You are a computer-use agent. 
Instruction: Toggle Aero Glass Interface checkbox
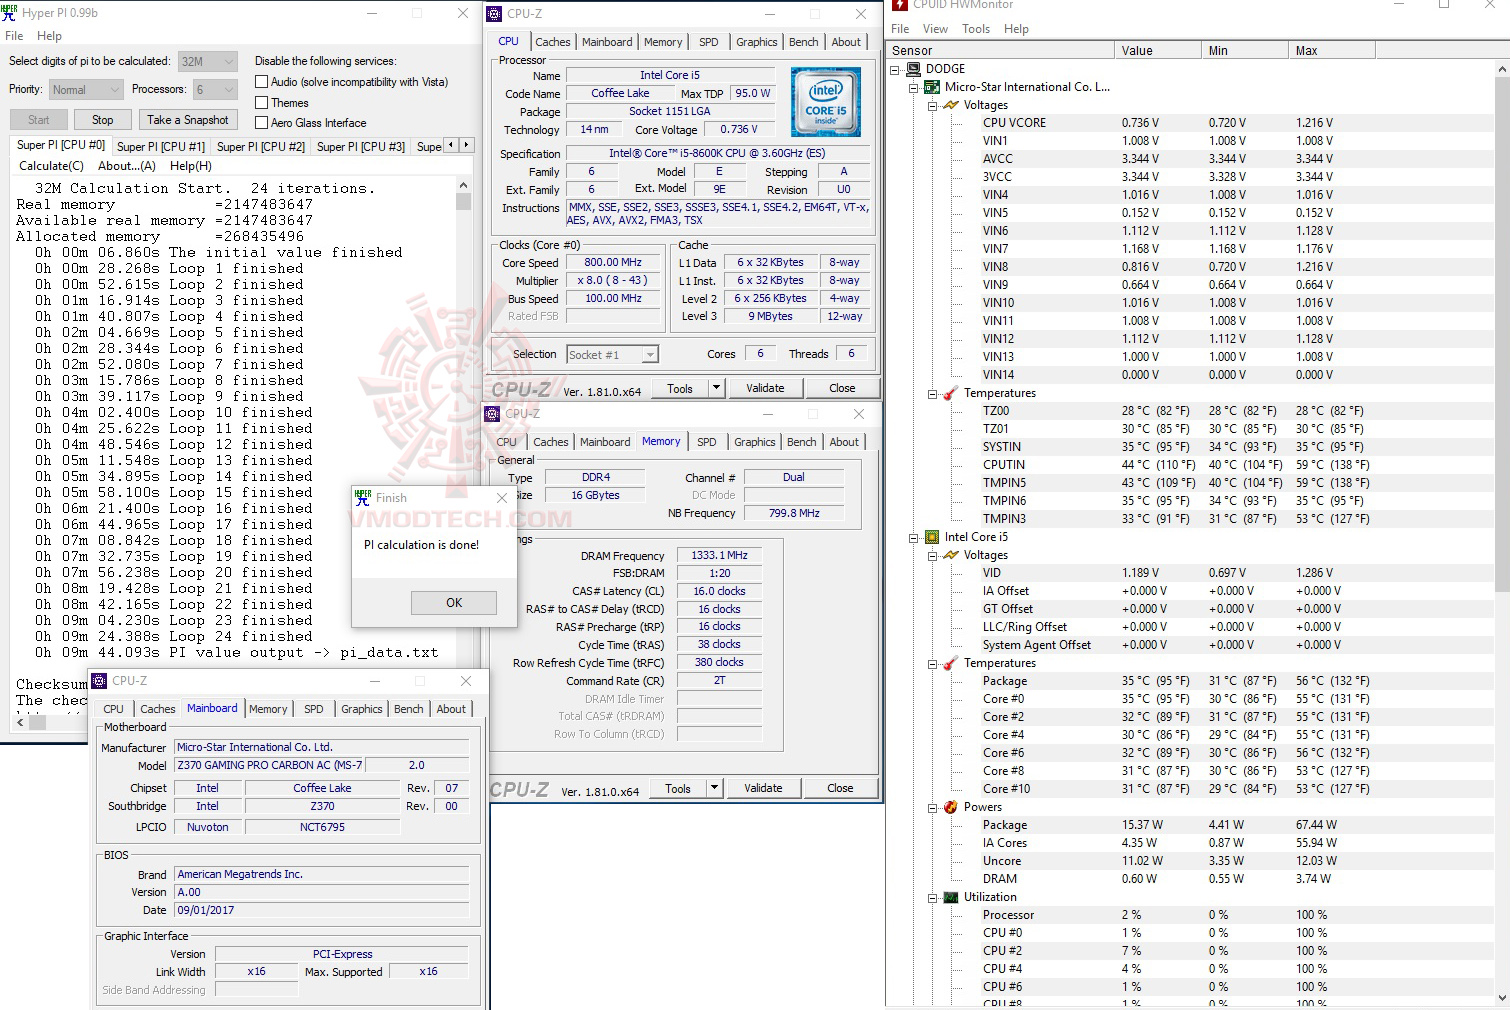pos(262,122)
